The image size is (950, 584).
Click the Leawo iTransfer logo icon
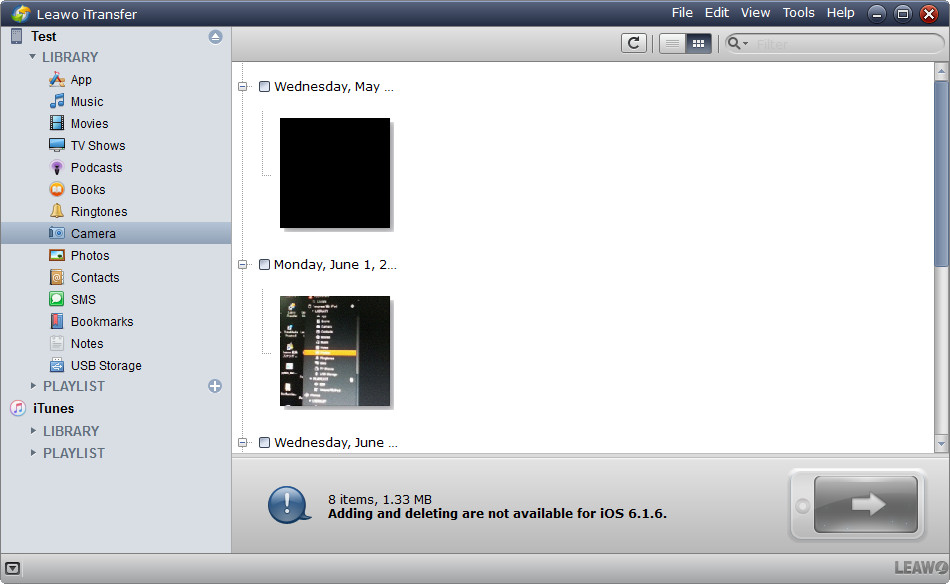(21, 13)
